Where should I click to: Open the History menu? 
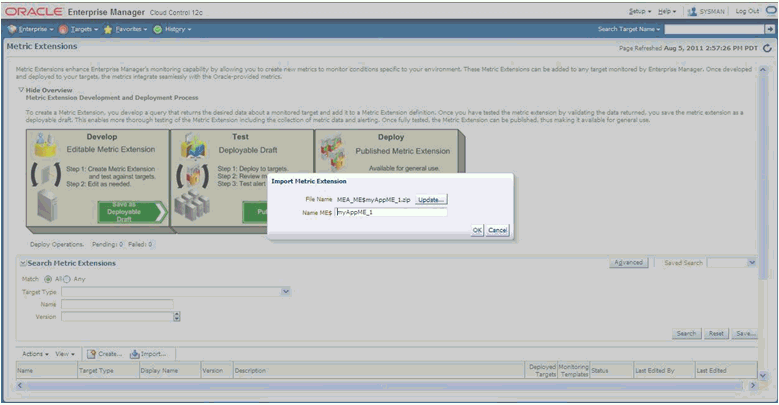click(x=178, y=29)
